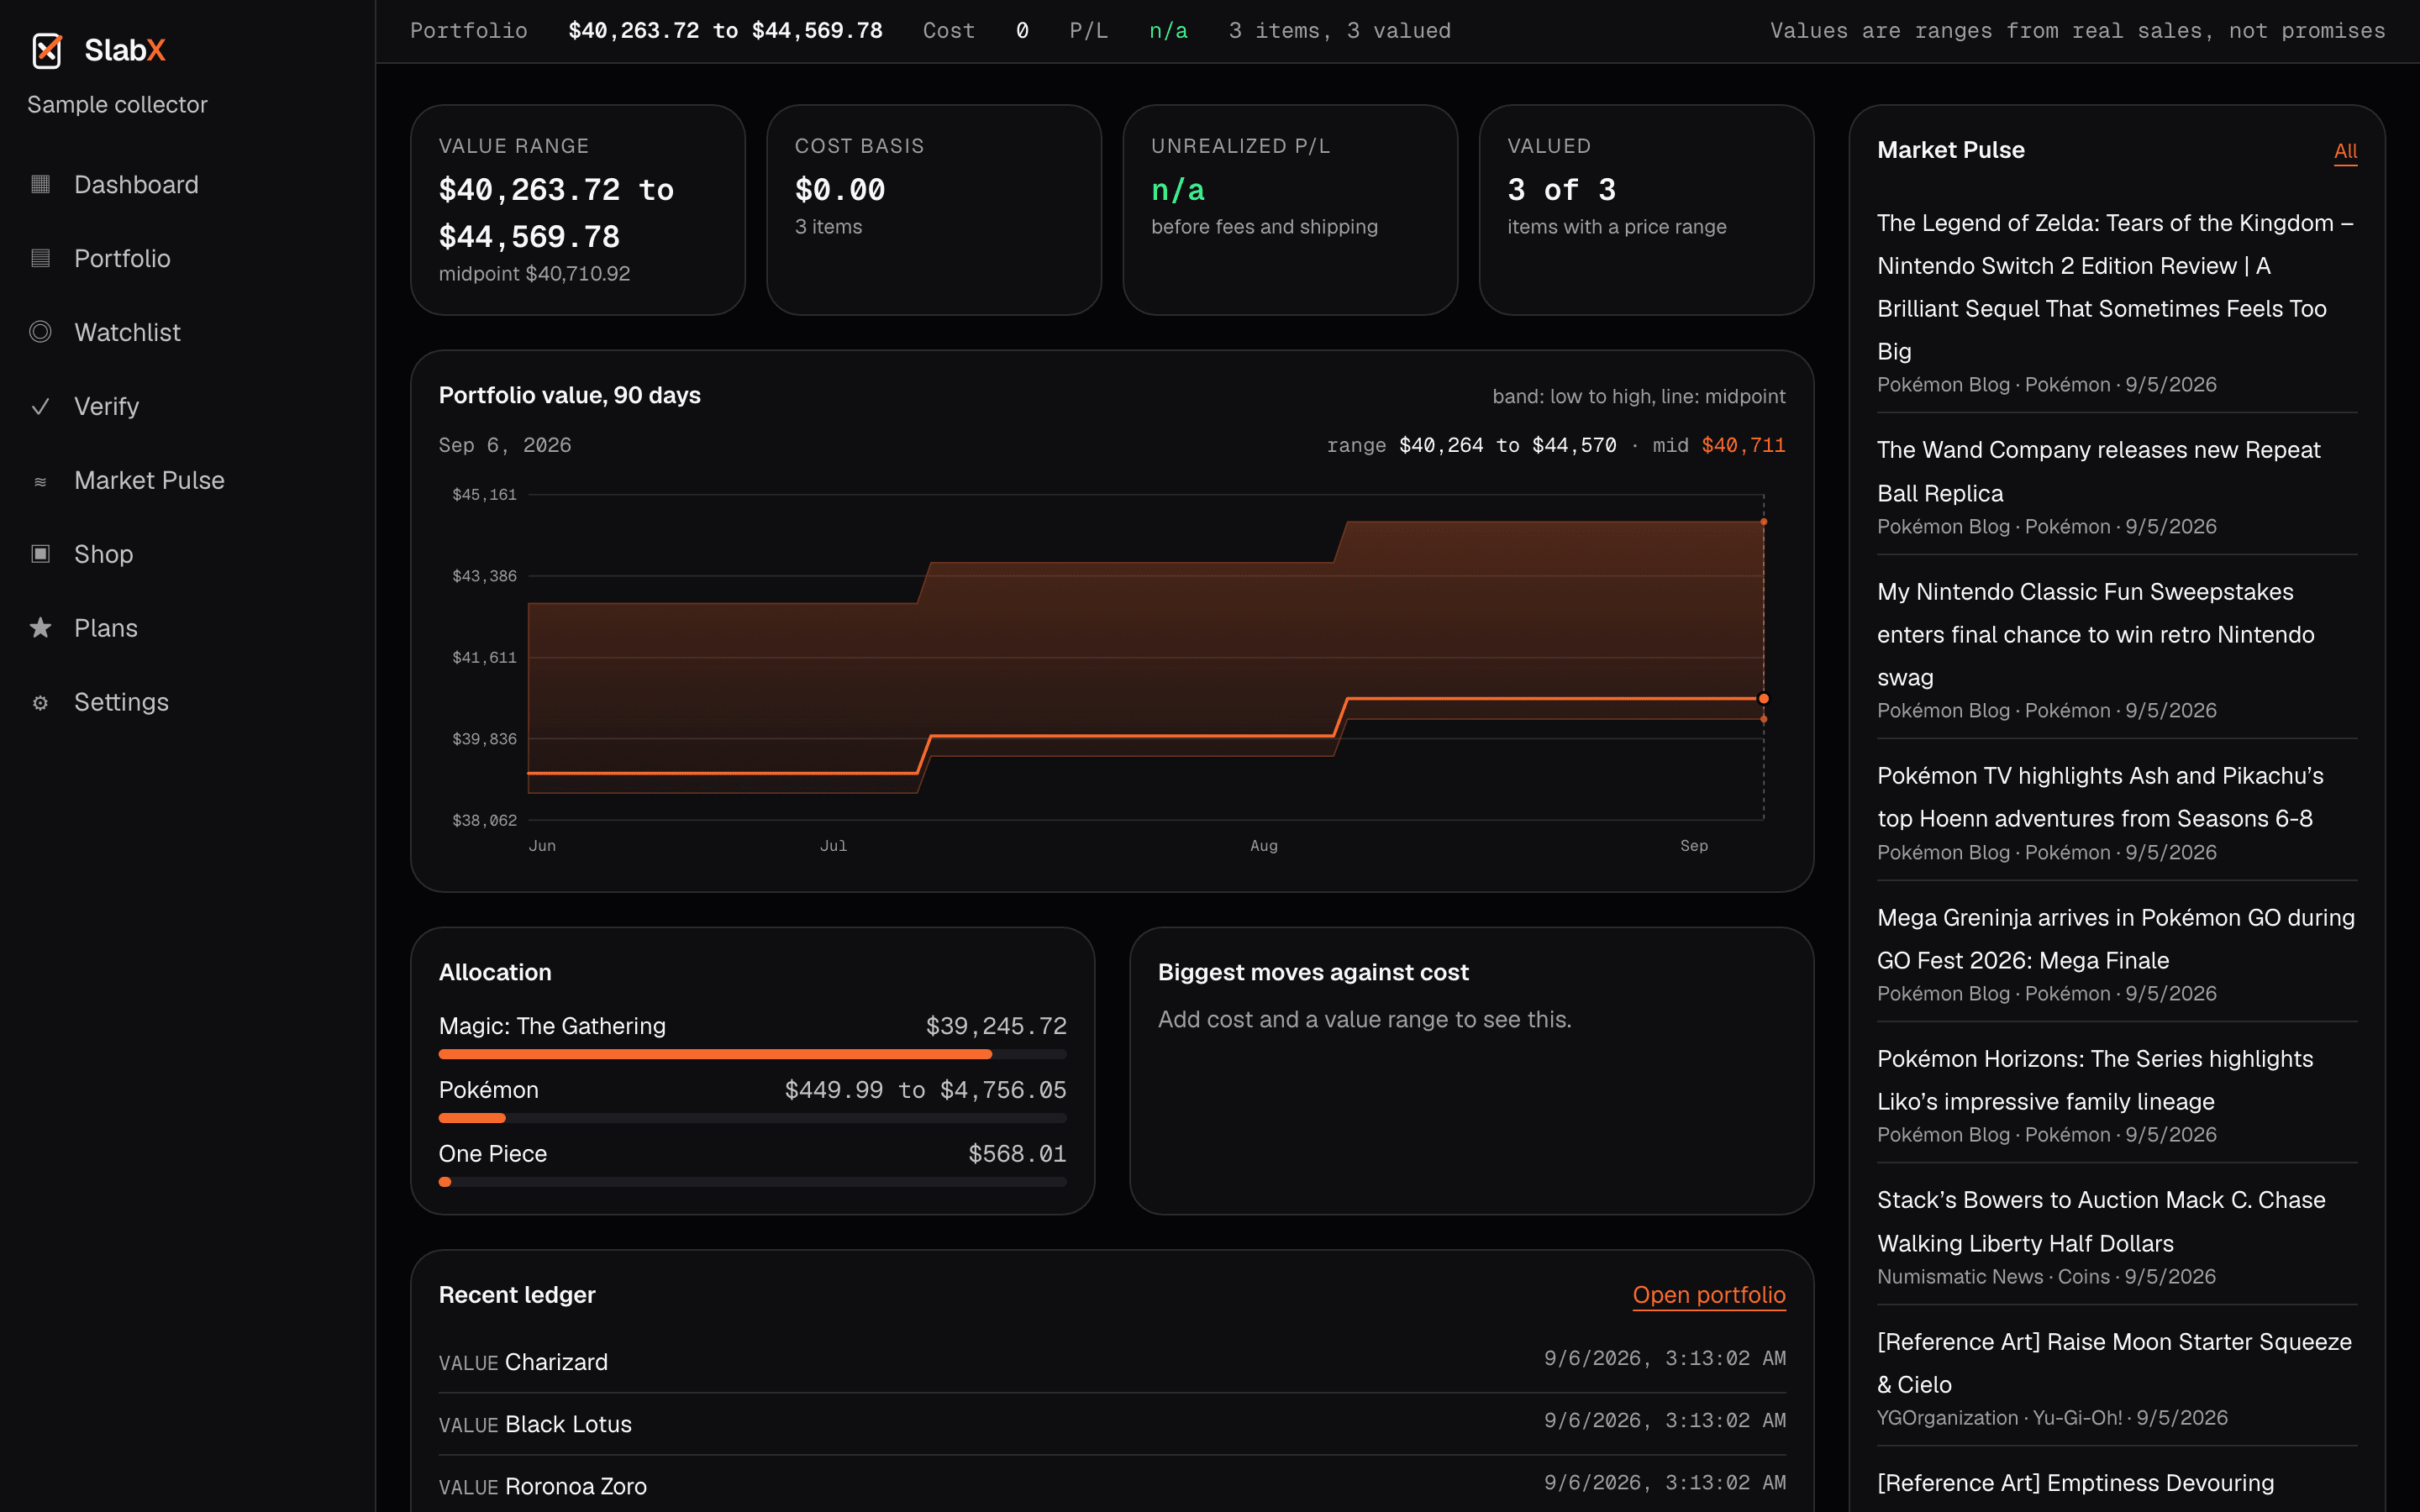Viewport: 2420px width, 1512px height.
Task: Click the midpoint $40,710.92 text
Action: [534, 274]
